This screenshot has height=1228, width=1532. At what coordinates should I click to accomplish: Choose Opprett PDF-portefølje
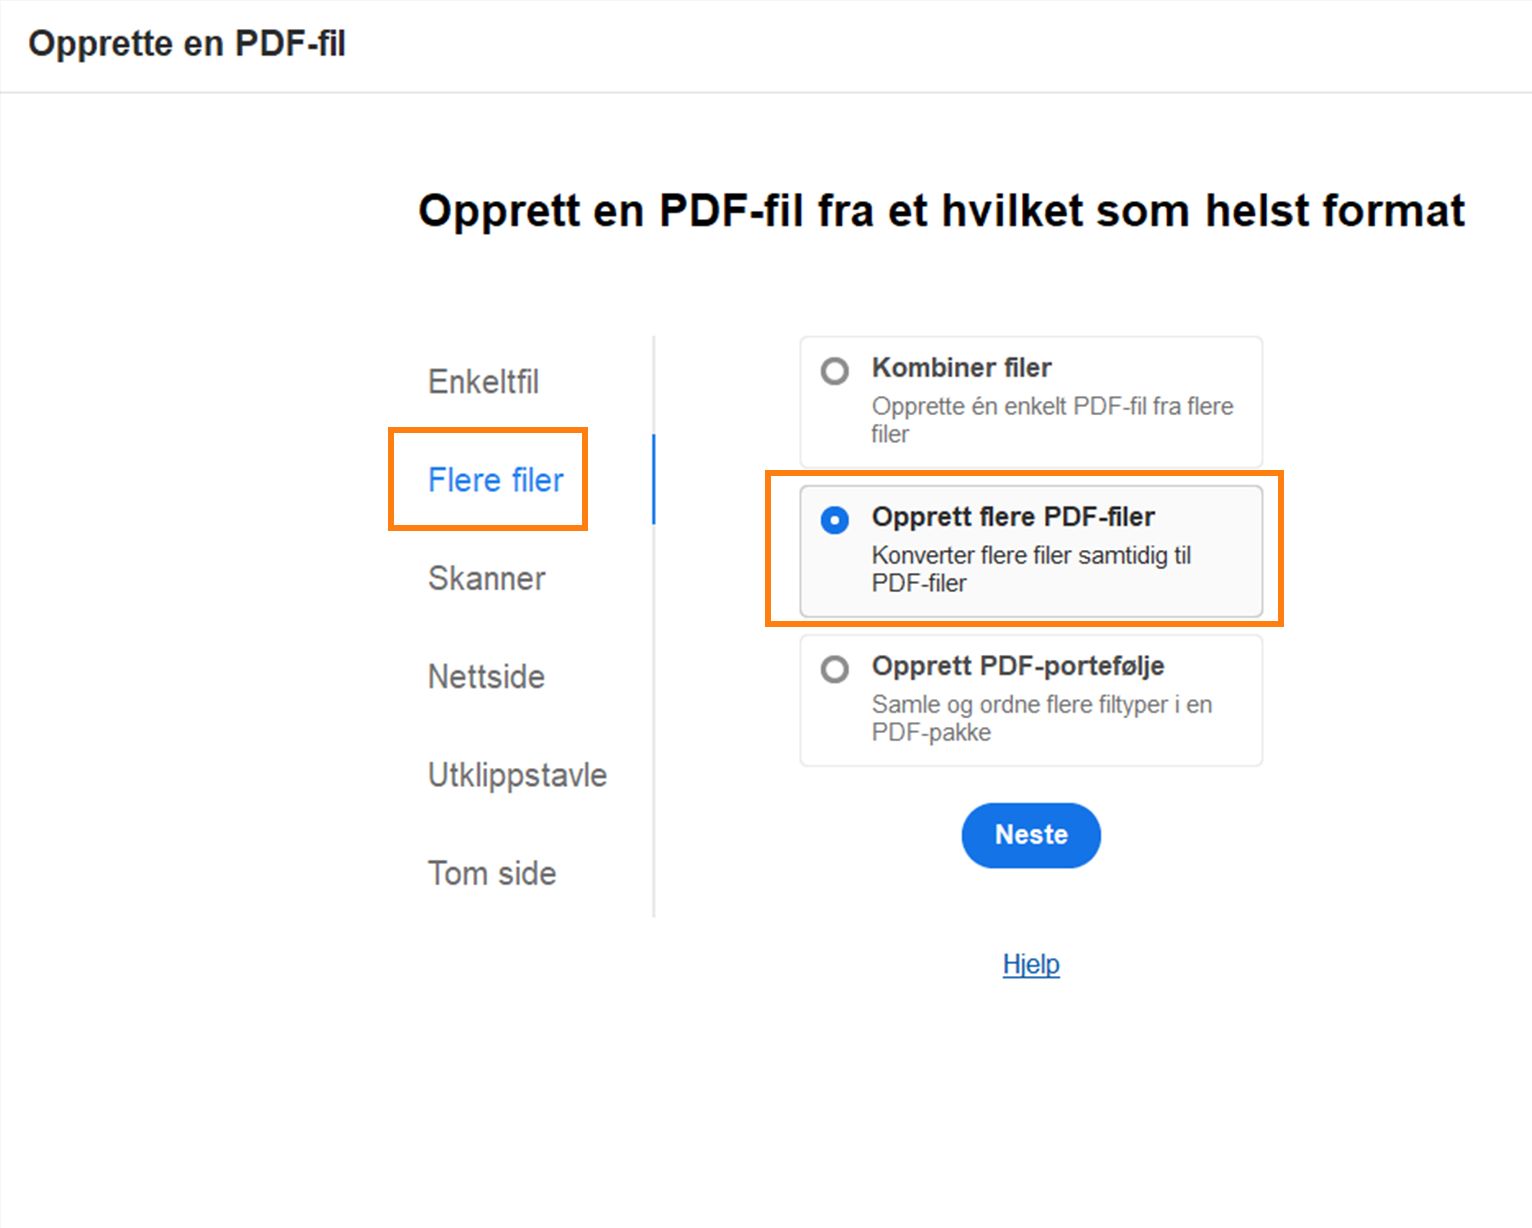(835, 669)
